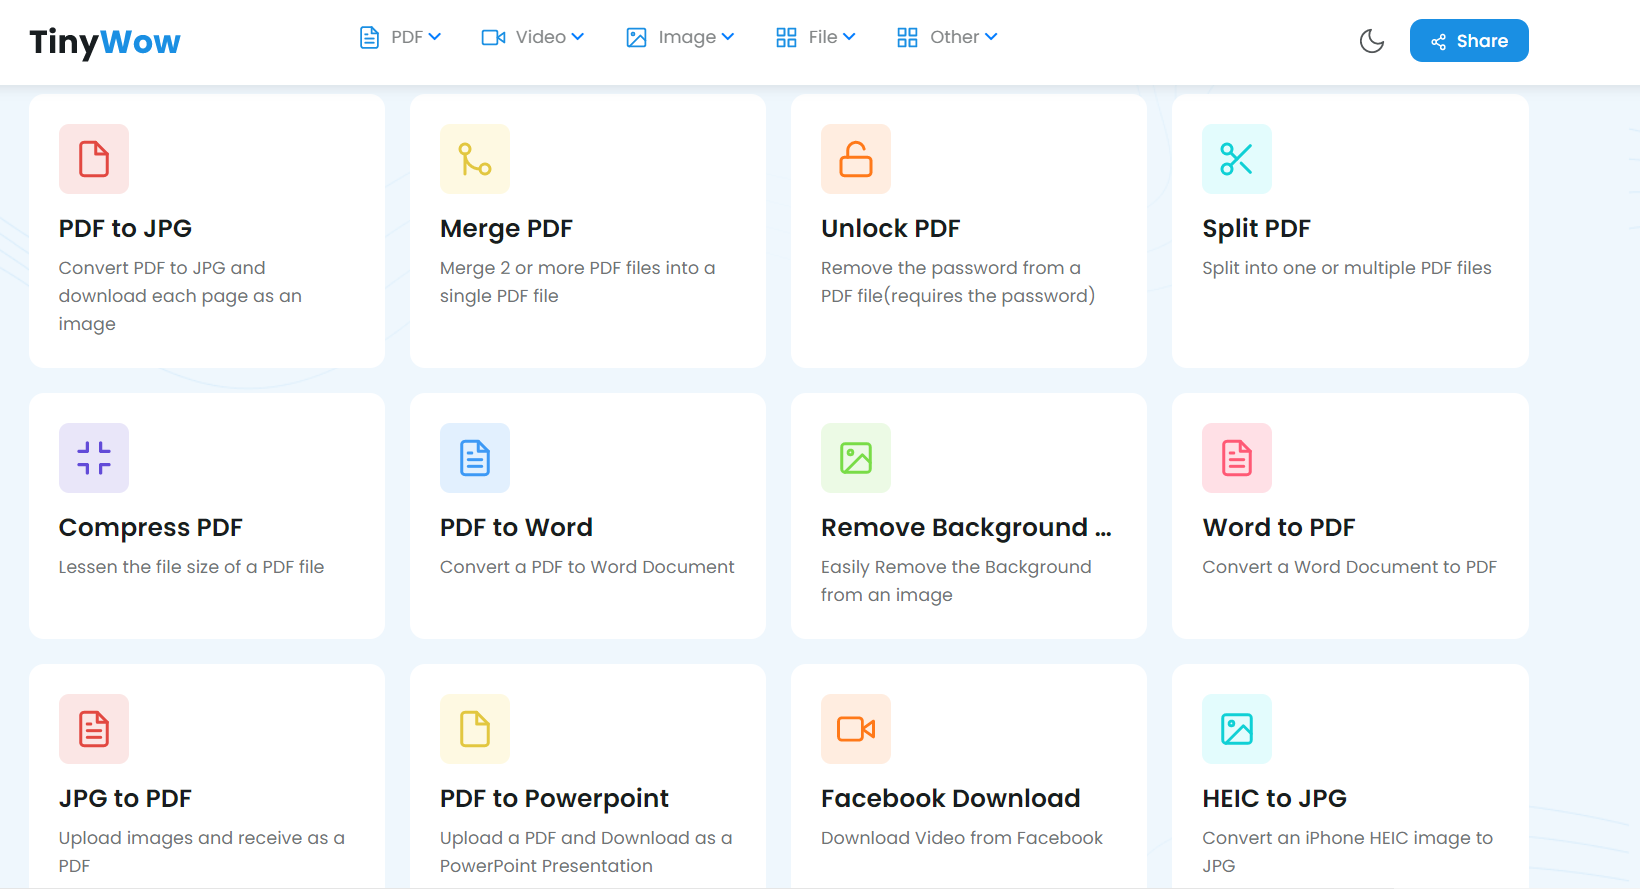
Task: Click the JPG to PDF red document icon
Action: [x=94, y=729]
